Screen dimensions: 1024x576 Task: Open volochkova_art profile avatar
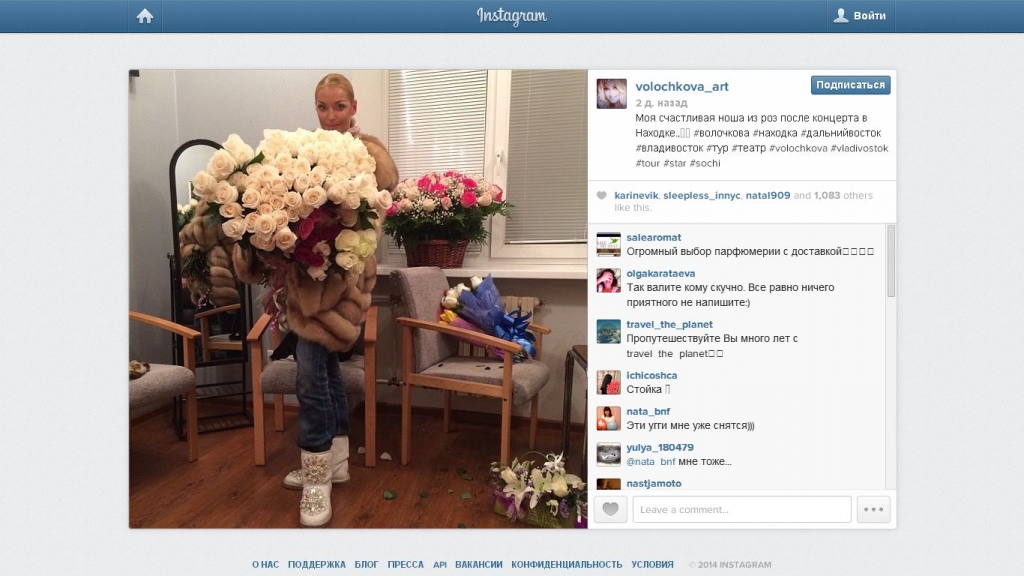612,94
